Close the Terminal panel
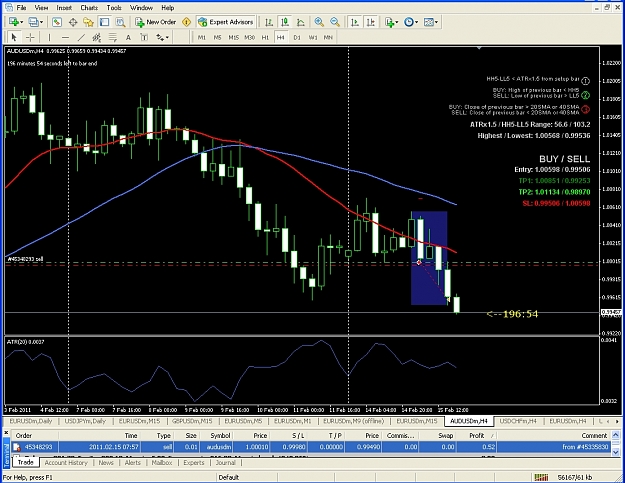The image size is (625, 483). [6, 432]
